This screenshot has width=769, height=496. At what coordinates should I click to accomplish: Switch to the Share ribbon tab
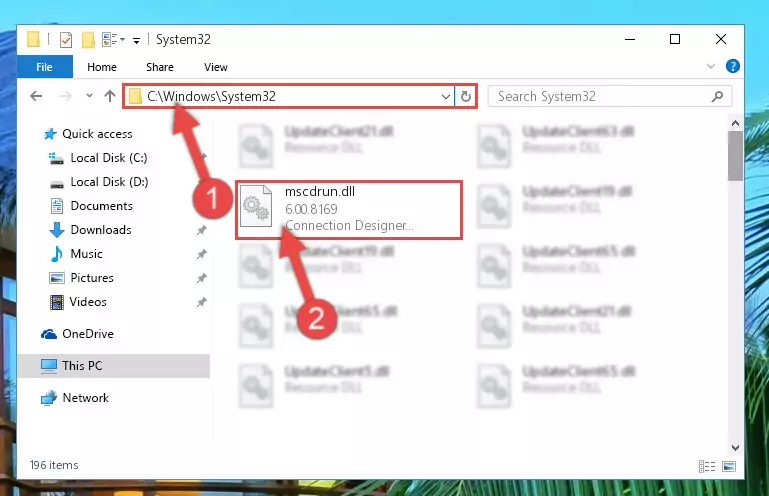160,67
